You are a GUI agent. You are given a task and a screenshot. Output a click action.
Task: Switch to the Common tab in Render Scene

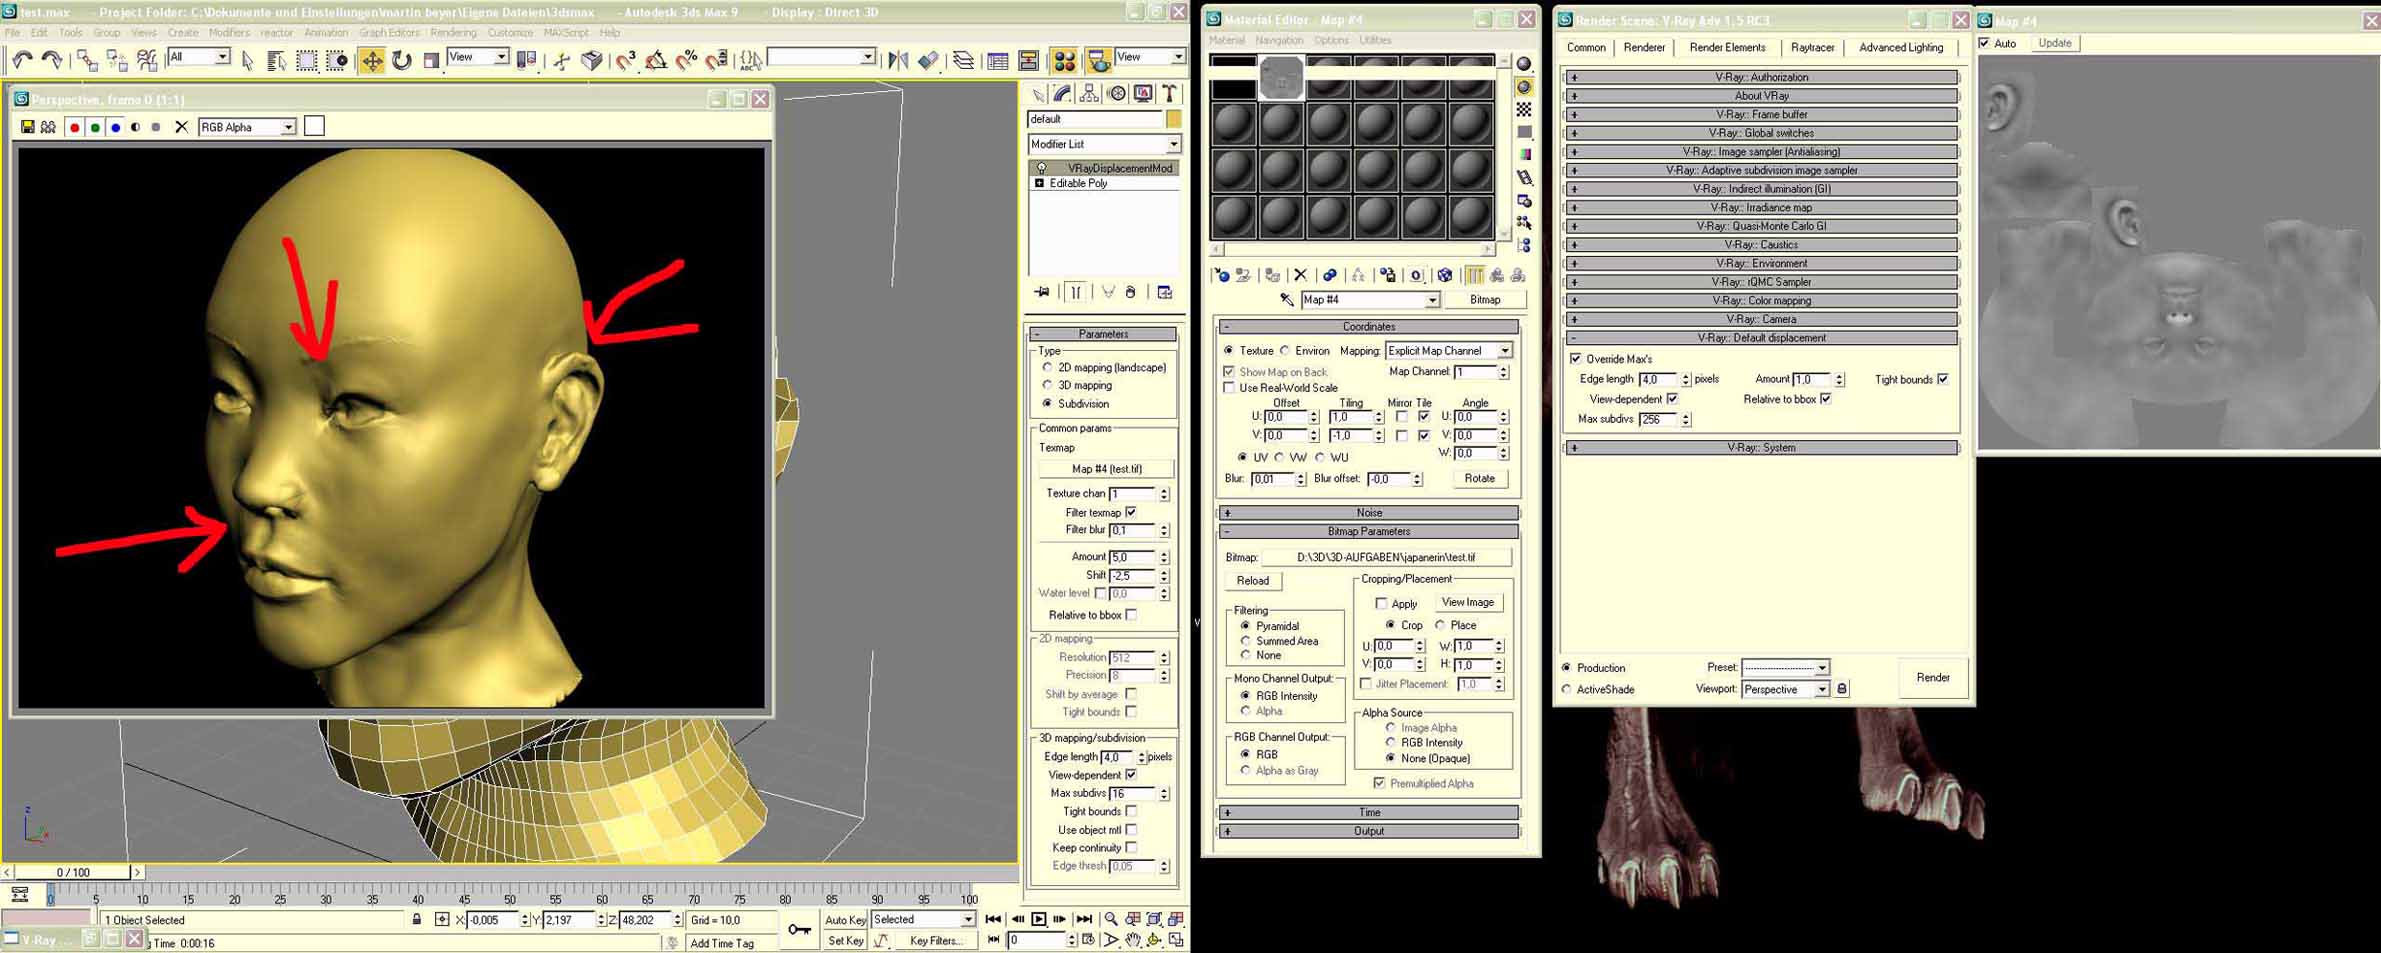[x=1585, y=47]
